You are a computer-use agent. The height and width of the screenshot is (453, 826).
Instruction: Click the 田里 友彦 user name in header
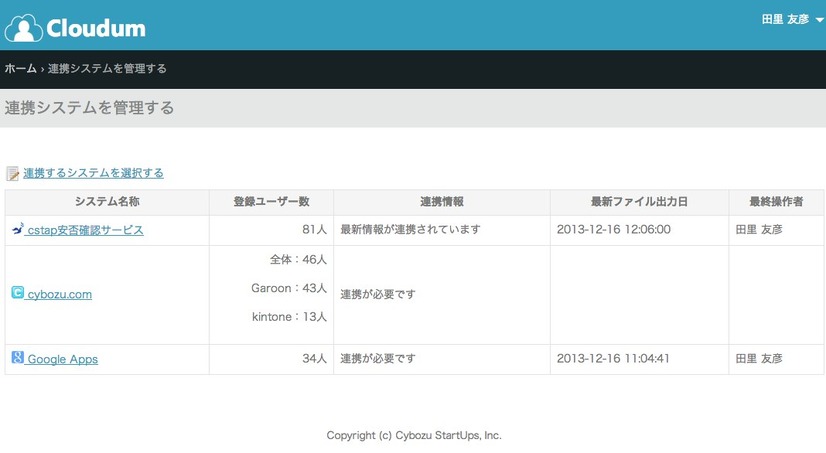785,19
